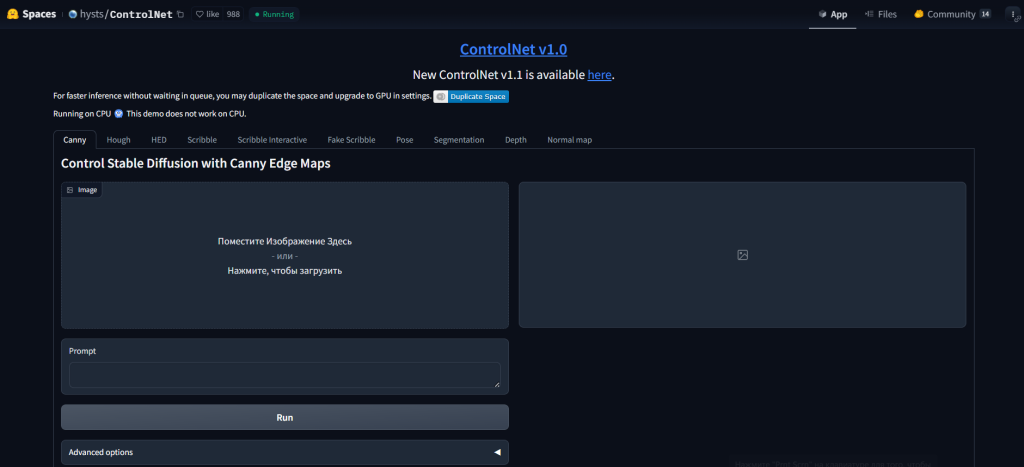Go to the Segmentation tab

point(458,140)
